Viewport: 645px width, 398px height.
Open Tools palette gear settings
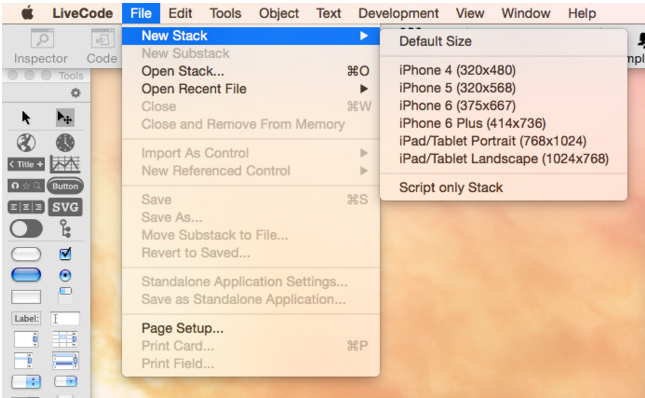(75, 93)
